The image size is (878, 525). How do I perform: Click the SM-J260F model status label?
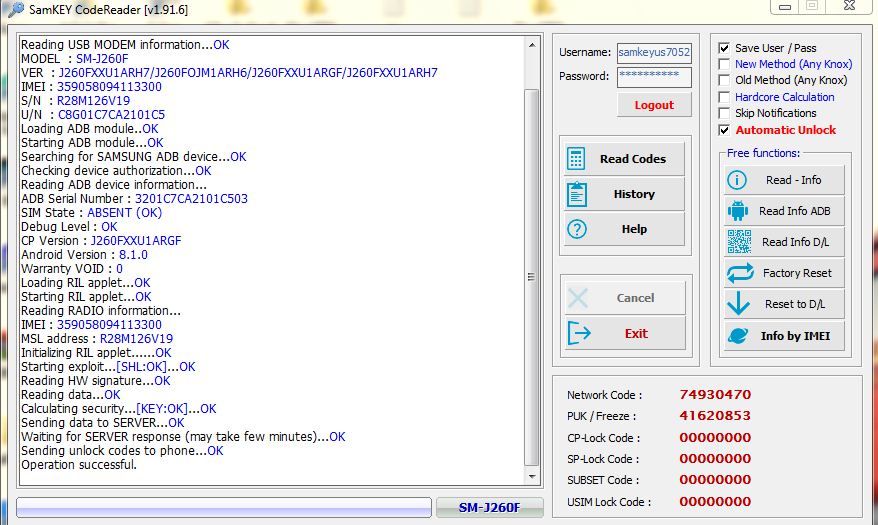pos(489,508)
